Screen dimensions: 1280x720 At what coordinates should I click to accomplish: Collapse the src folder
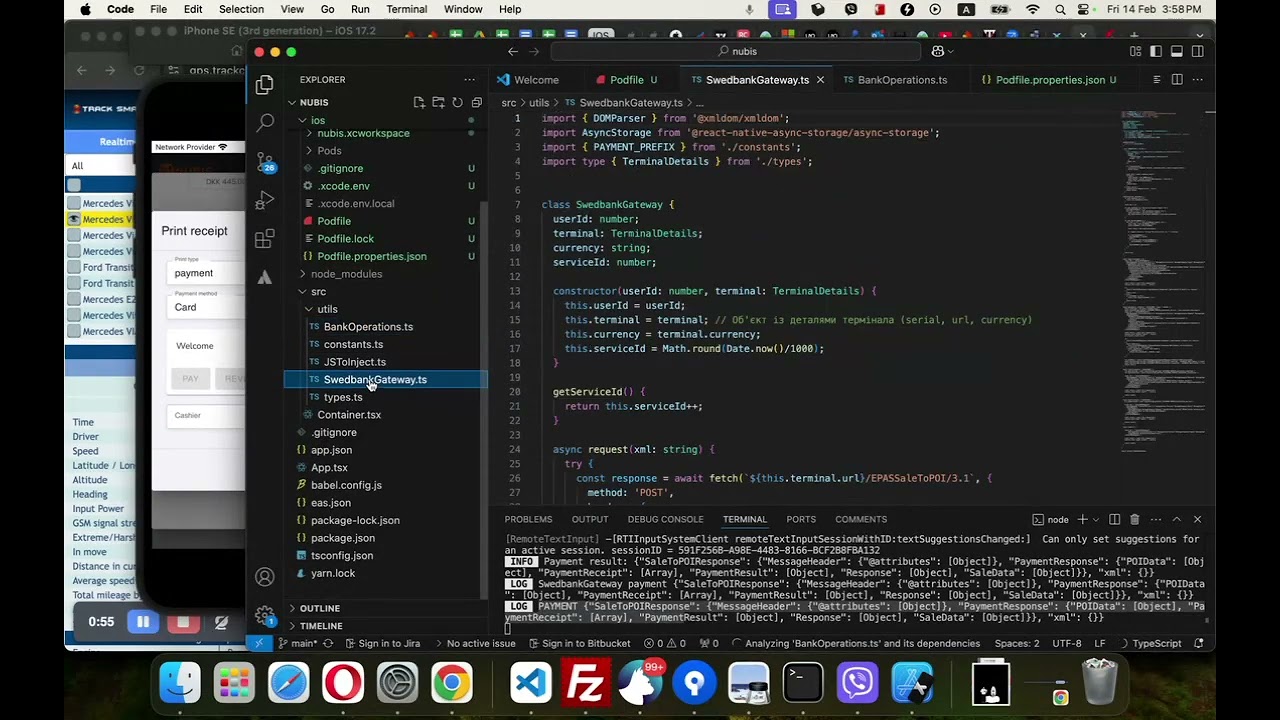pos(302,292)
